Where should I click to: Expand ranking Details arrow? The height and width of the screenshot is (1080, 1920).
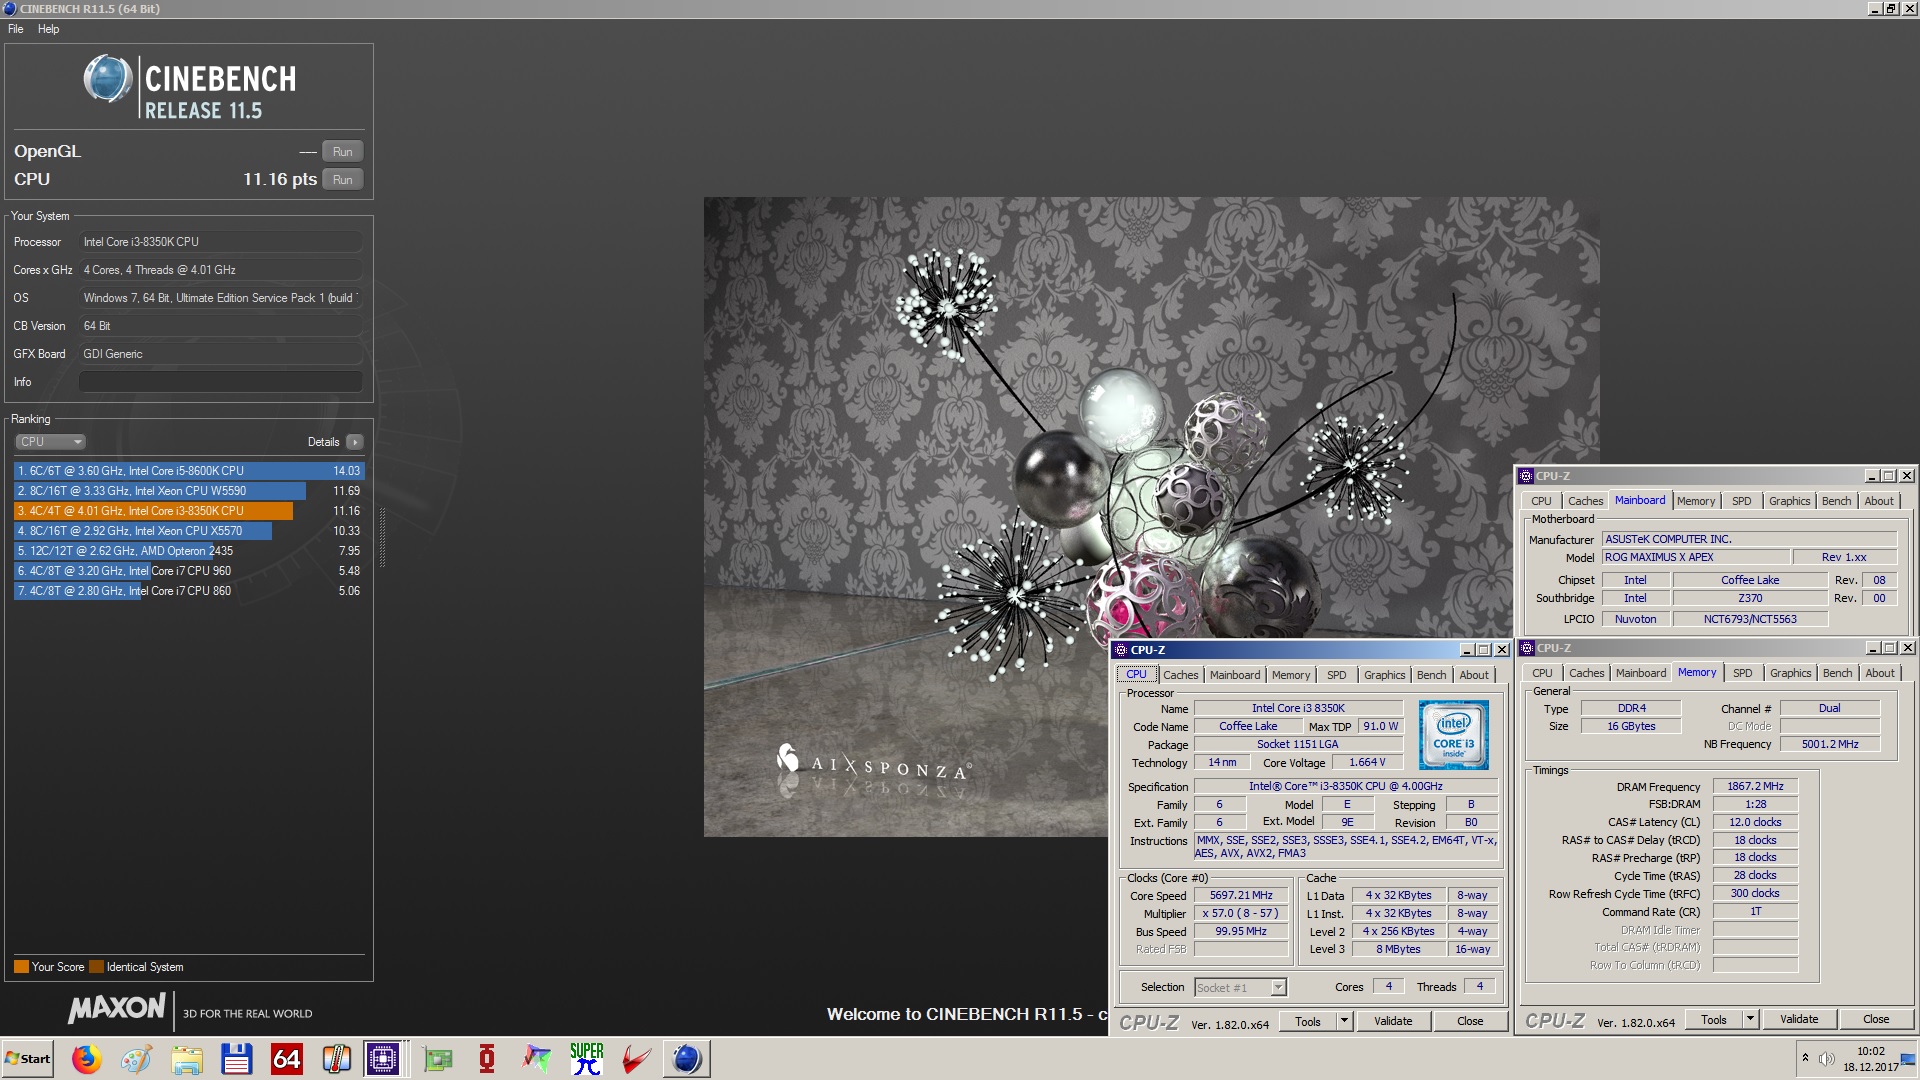[355, 442]
